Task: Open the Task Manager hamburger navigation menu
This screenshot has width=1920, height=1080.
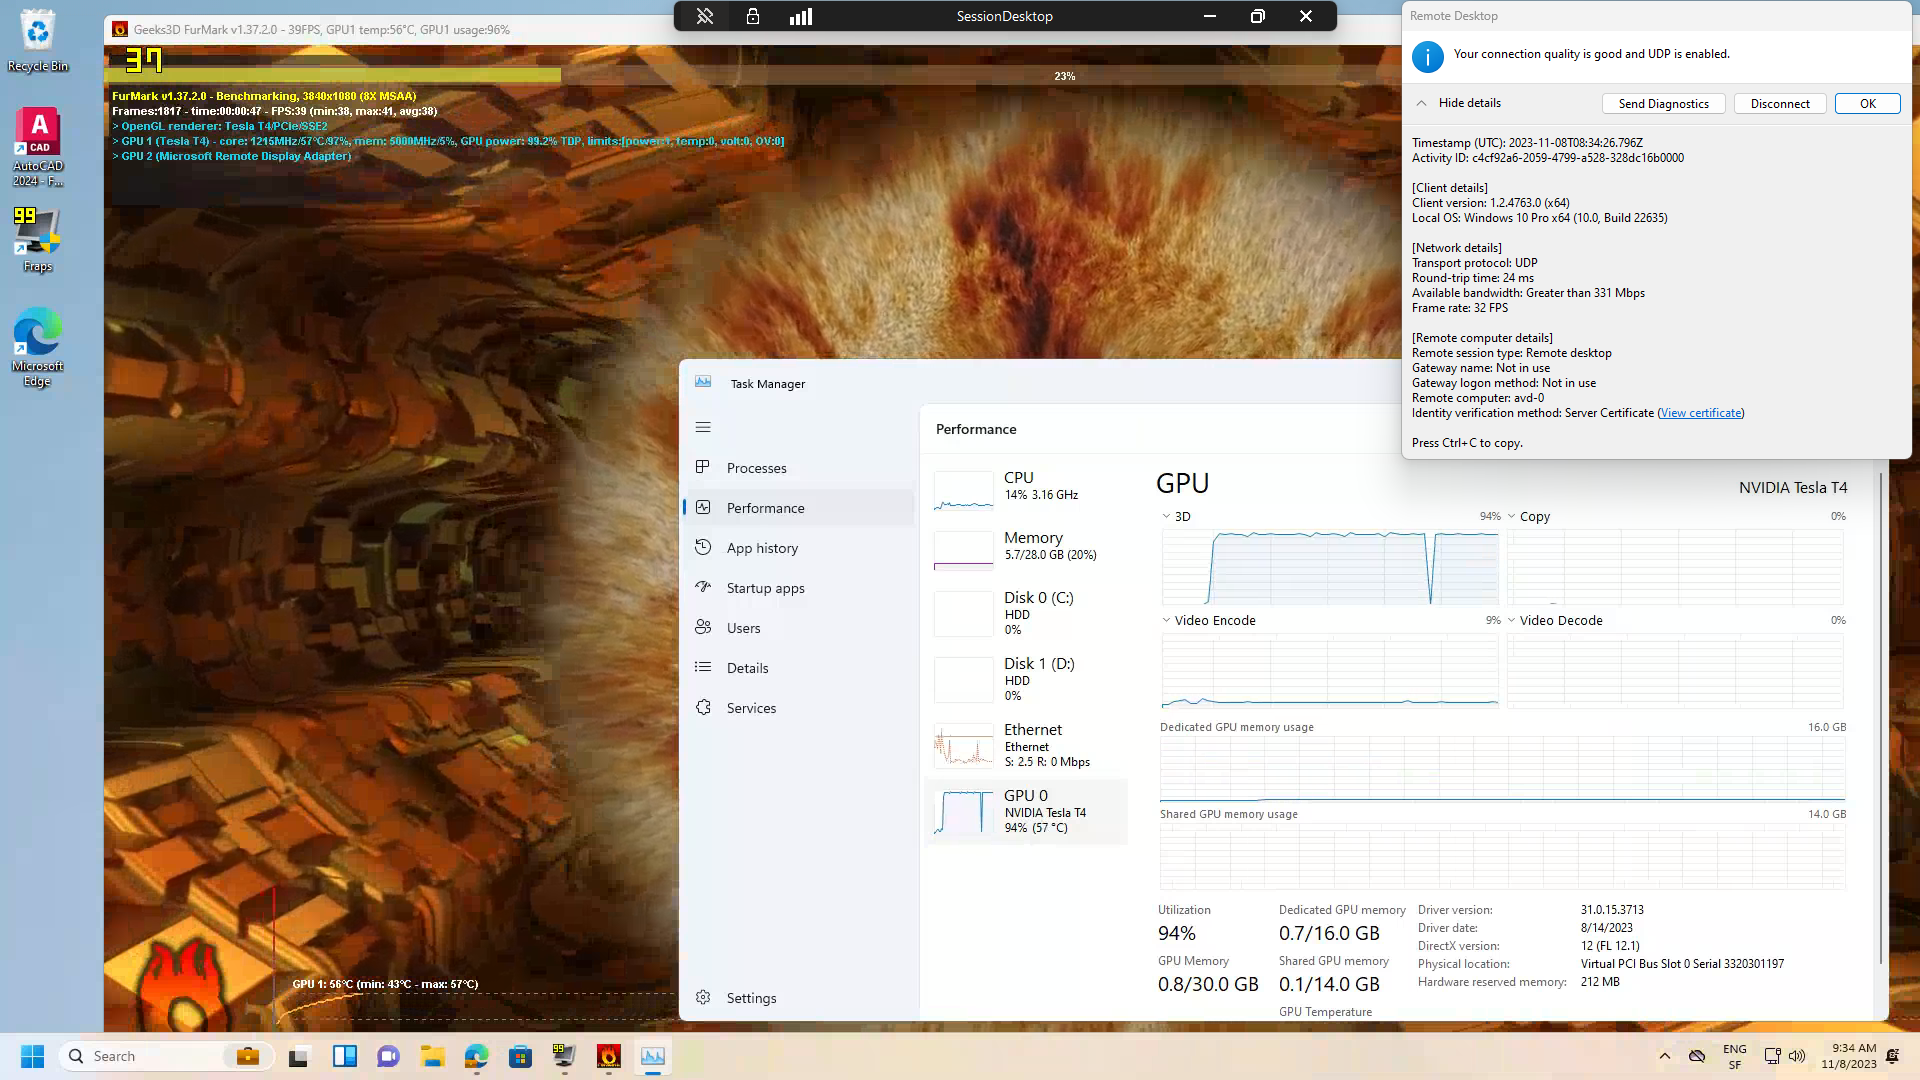Action: tap(703, 427)
